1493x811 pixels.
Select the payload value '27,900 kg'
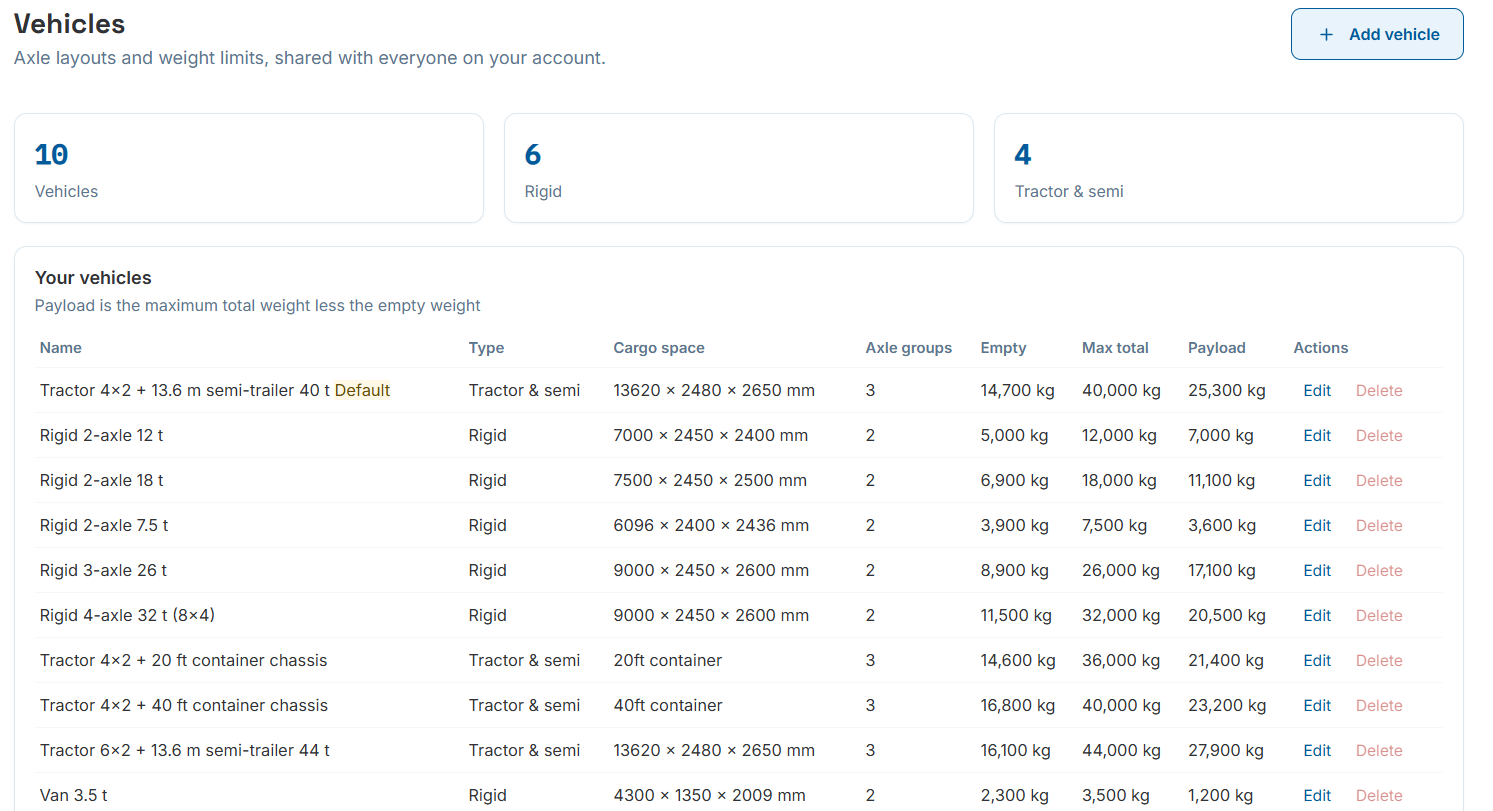point(1227,751)
